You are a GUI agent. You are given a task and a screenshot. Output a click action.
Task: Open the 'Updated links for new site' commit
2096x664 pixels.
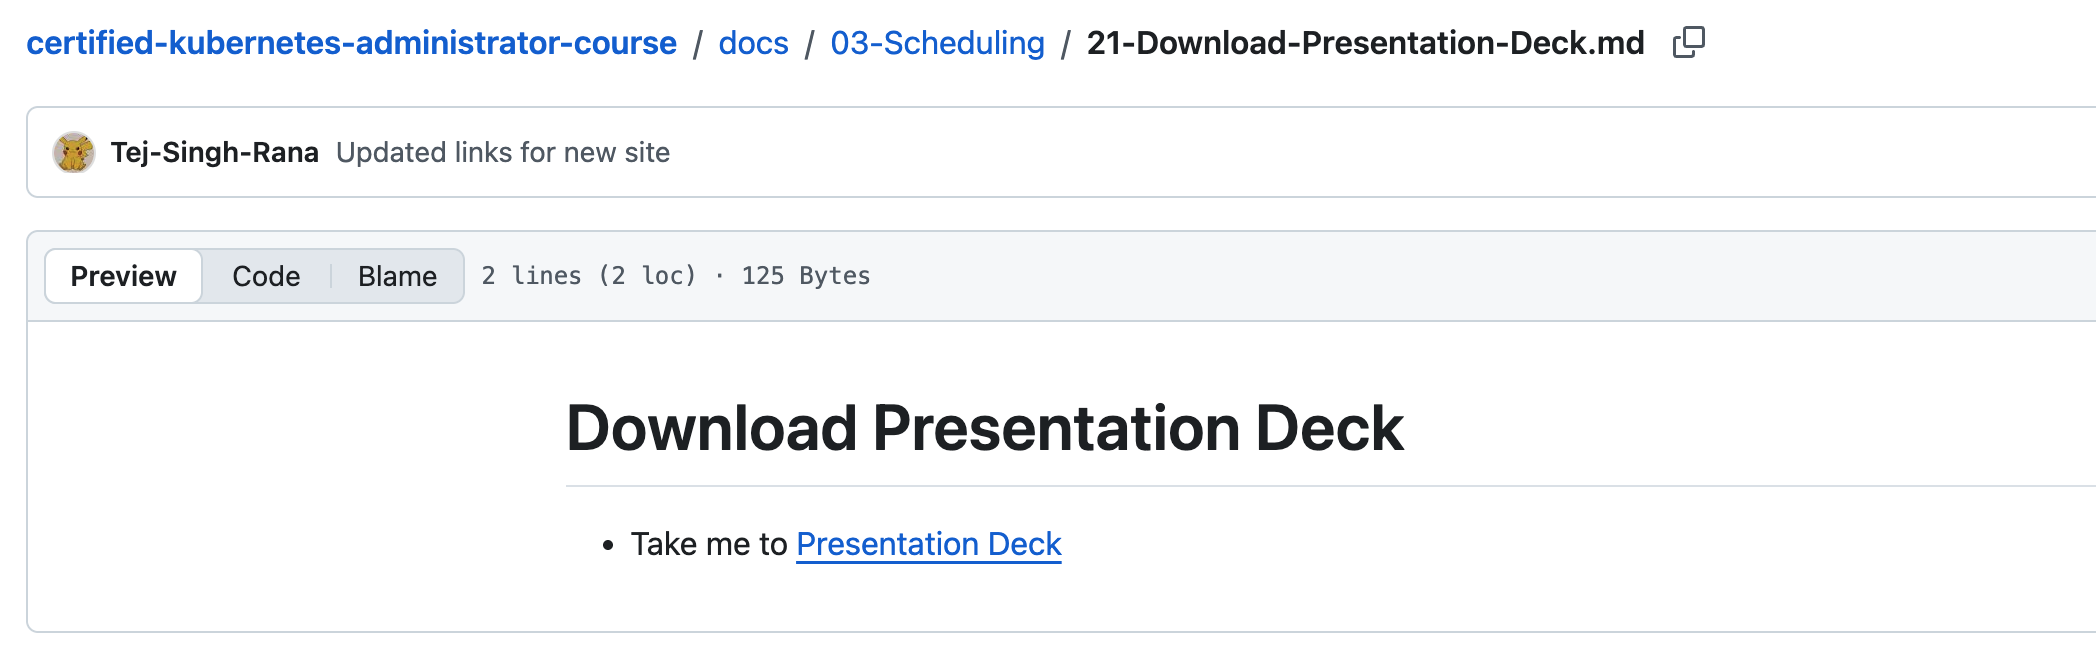[x=502, y=152]
